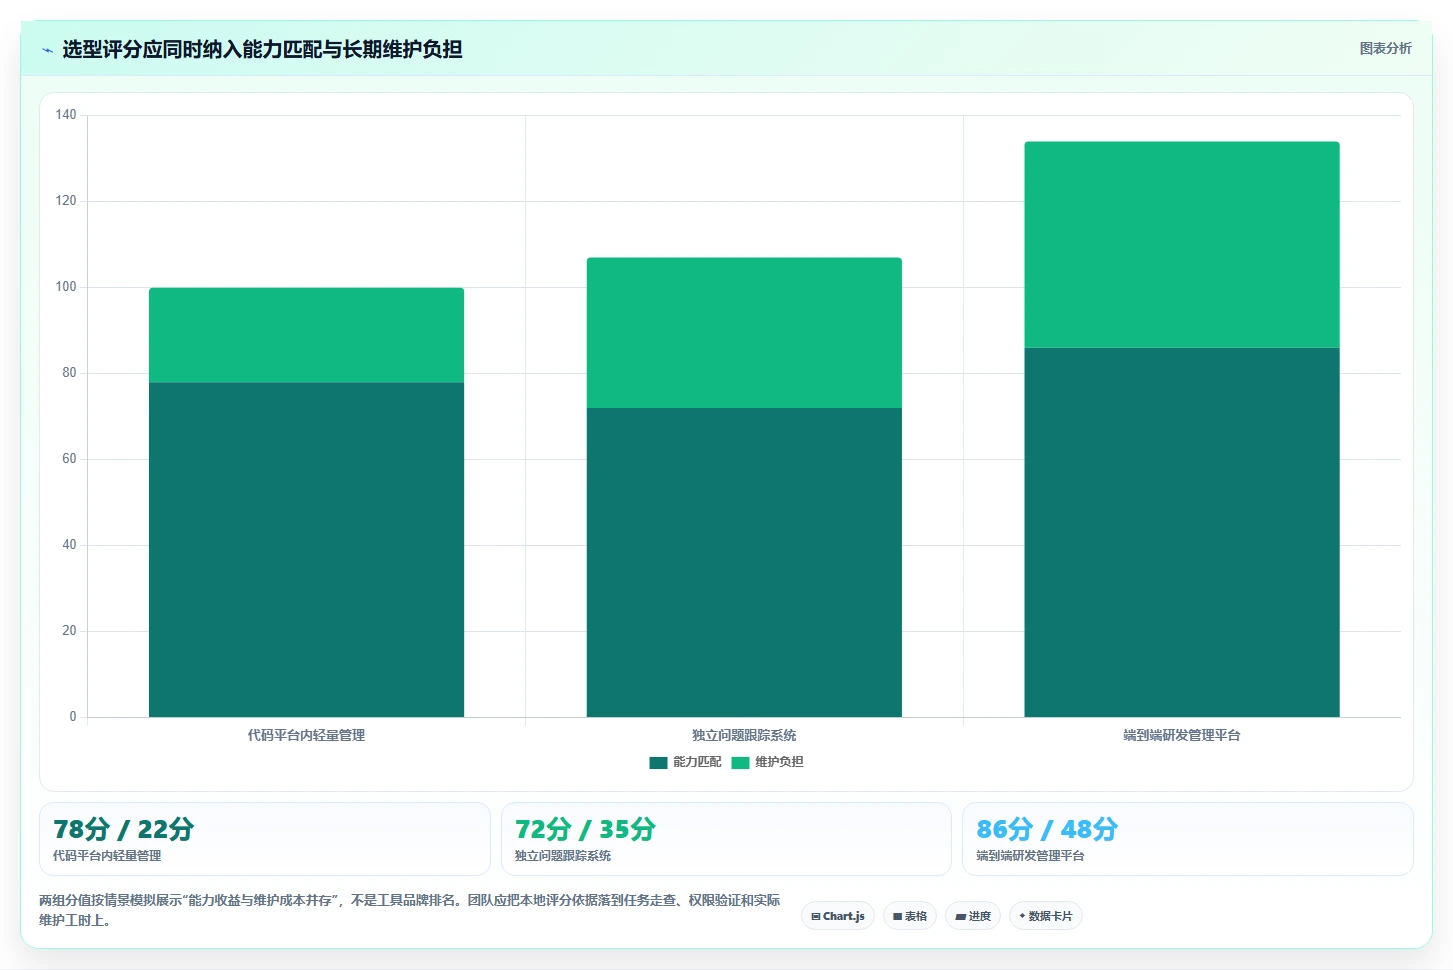The image size is (1453, 970).
Task: Click the blue icon beside the chart title
Action: pos(47,50)
